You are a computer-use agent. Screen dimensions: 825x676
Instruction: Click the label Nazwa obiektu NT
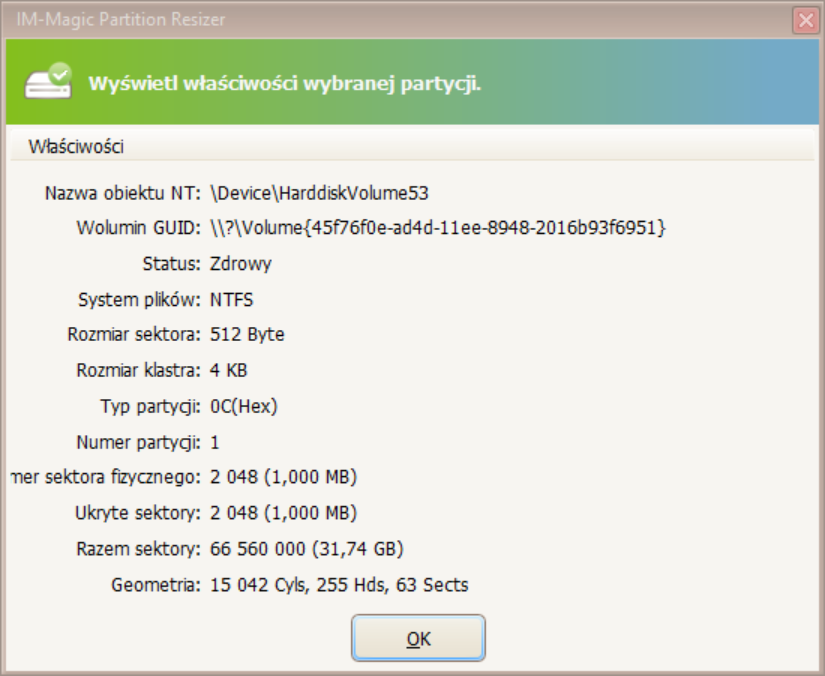click(x=123, y=193)
